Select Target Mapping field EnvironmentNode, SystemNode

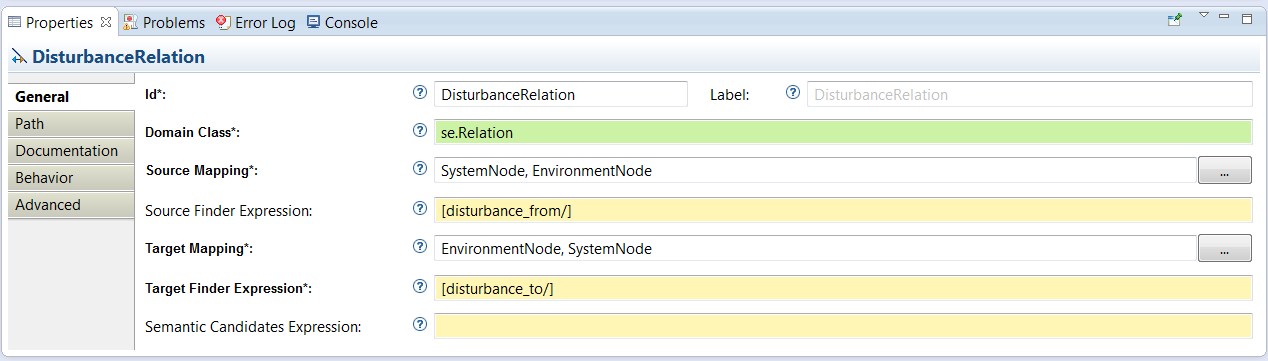[815, 249]
